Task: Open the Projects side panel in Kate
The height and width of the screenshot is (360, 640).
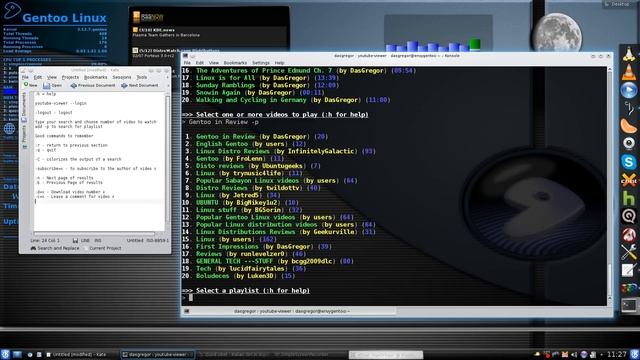Action: pos(24,137)
